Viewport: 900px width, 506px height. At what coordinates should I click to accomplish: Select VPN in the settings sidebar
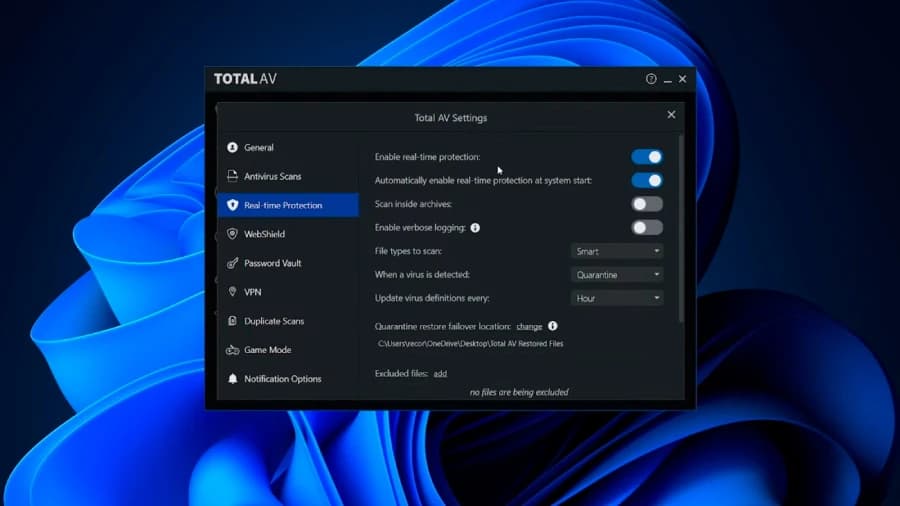288,291
